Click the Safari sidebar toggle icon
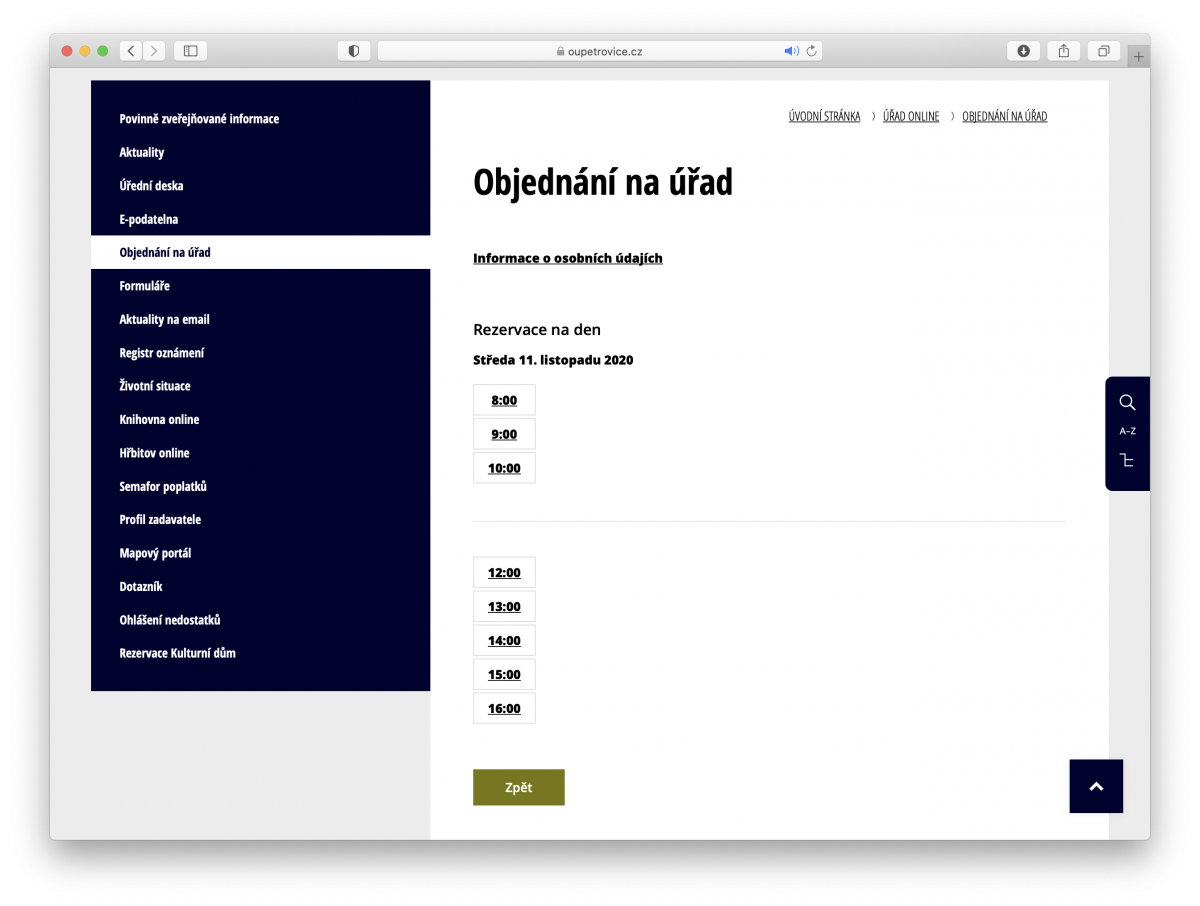Viewport: 1200px width, 906px height. click(190, 51)
